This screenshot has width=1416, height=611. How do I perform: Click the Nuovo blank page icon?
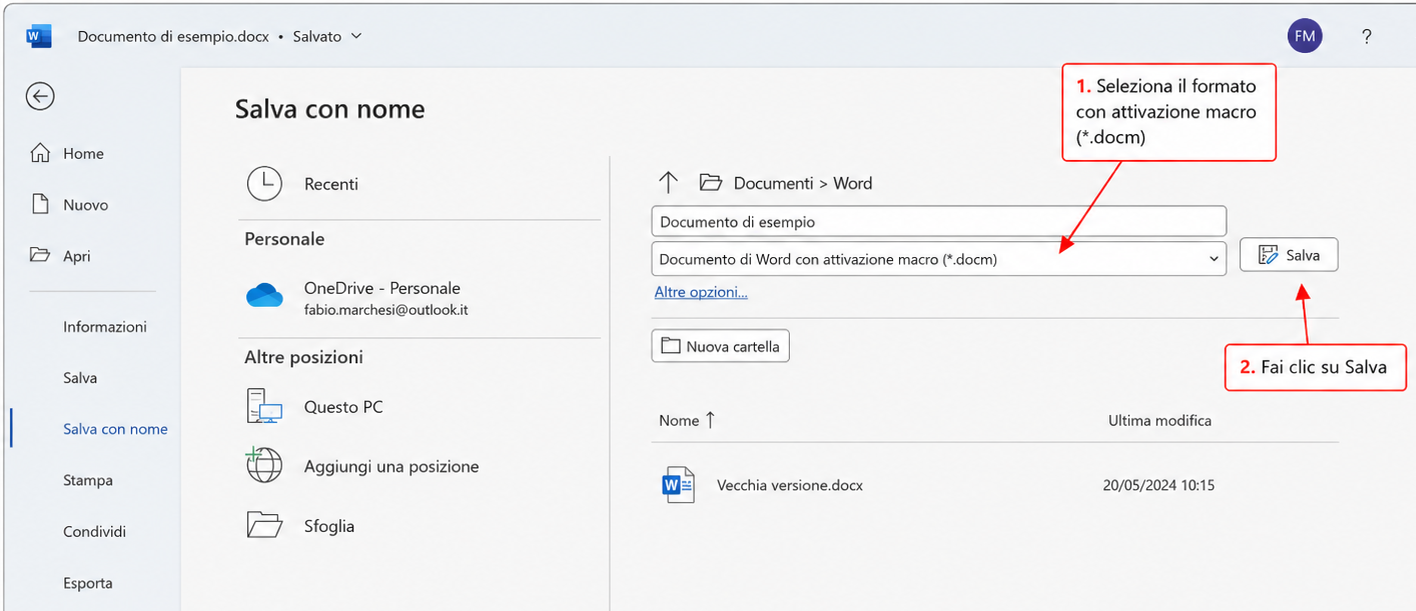(x=40, y=204)
